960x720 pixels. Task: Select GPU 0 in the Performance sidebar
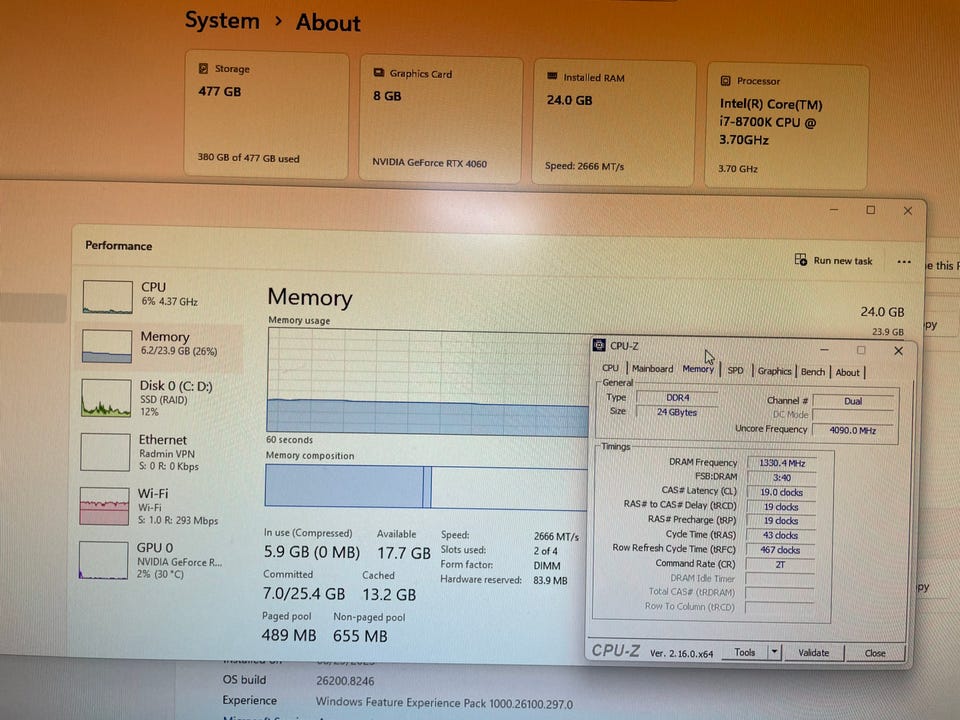(156, 560)
